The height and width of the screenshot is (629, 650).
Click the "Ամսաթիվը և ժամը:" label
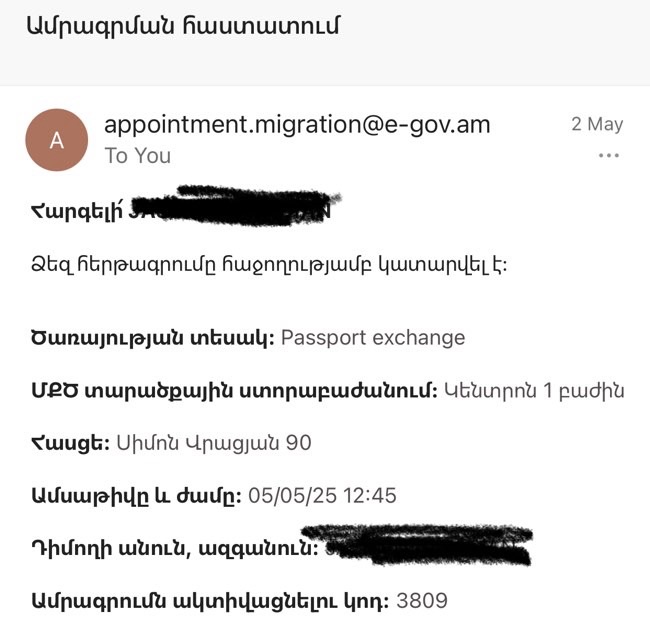click(137, 495)
